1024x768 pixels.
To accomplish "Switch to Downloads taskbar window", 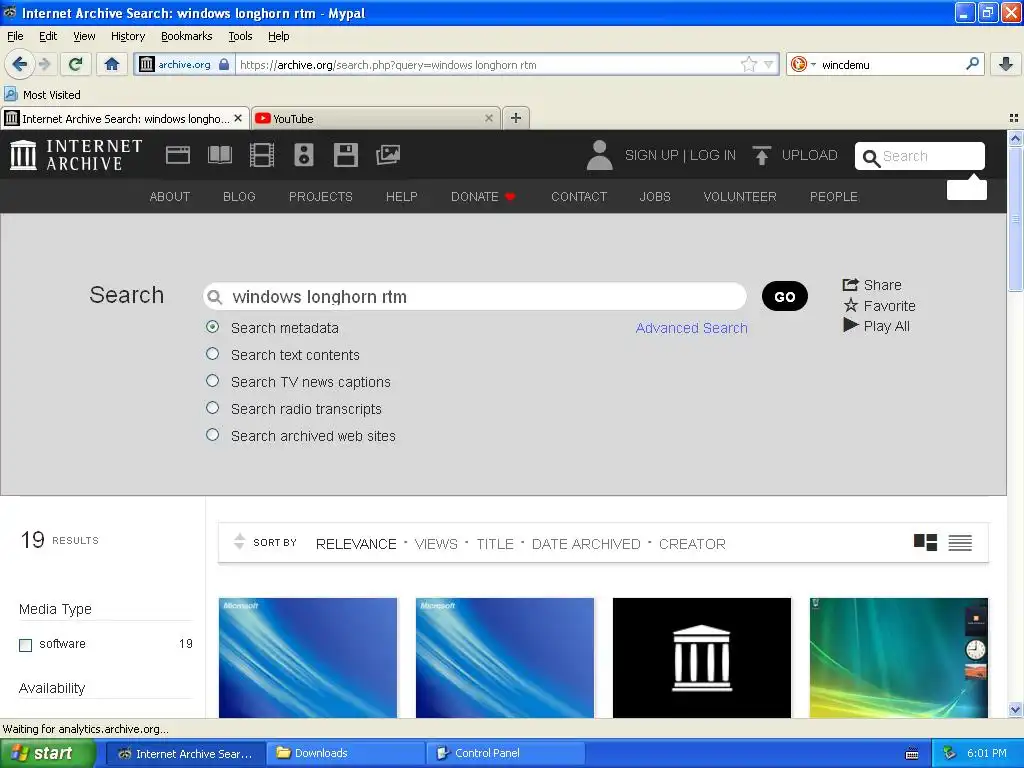I will (345, 753).
